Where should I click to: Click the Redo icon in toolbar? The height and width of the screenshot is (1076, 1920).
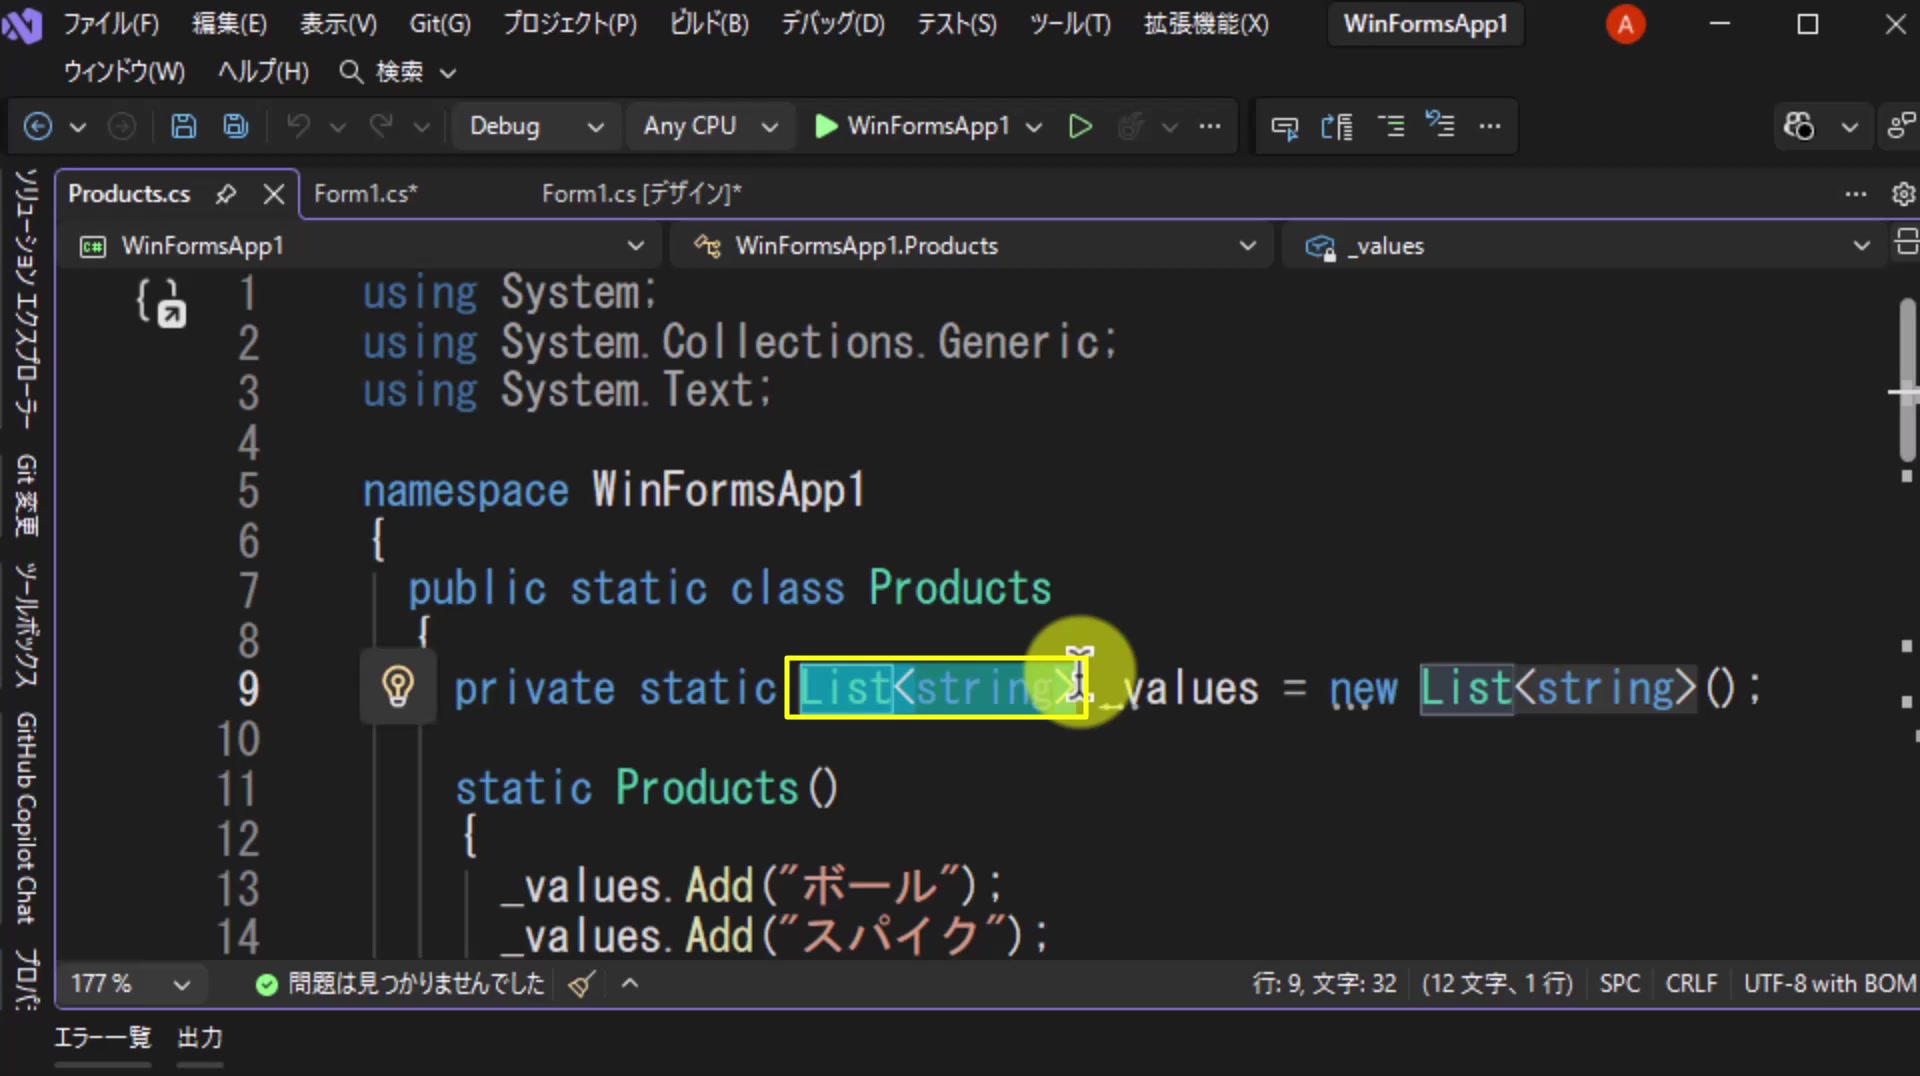(x=381, y=126)
